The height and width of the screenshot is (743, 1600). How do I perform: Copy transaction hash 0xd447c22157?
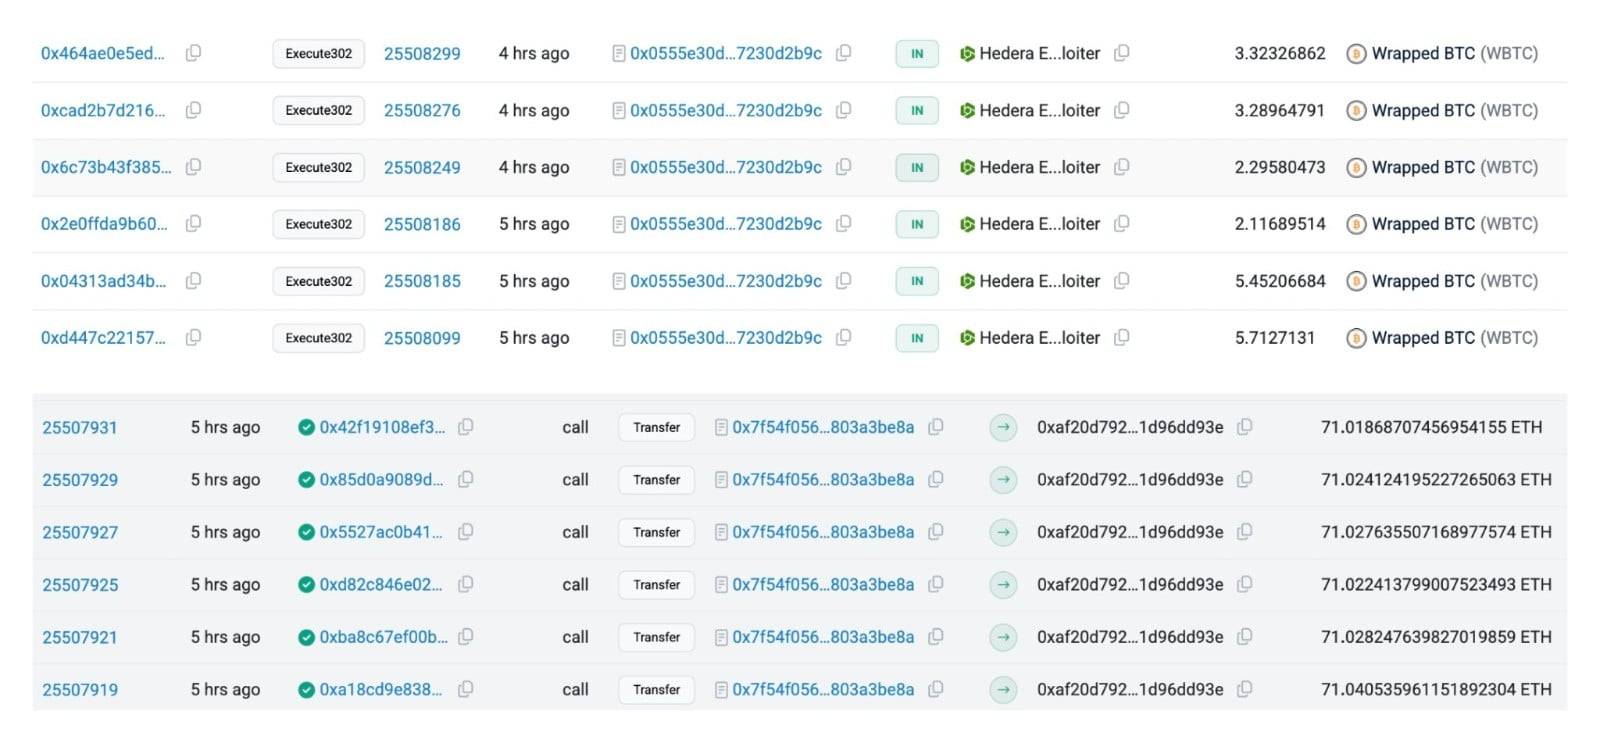[x=194, y=338]
